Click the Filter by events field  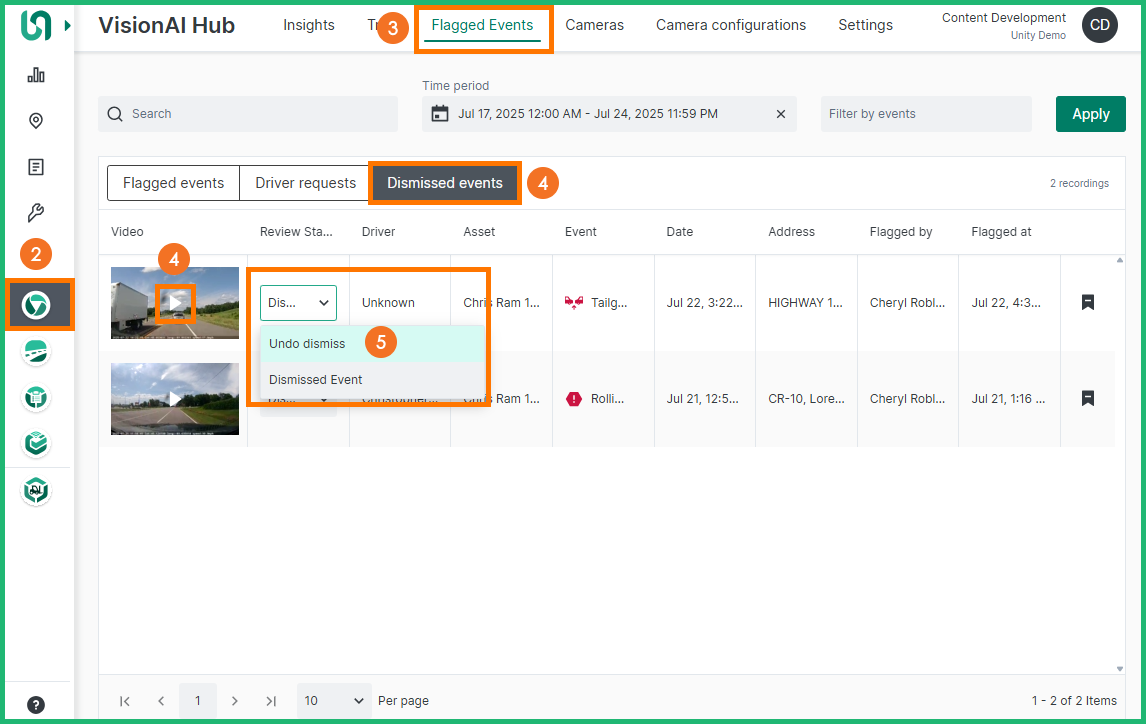point(925,114)
